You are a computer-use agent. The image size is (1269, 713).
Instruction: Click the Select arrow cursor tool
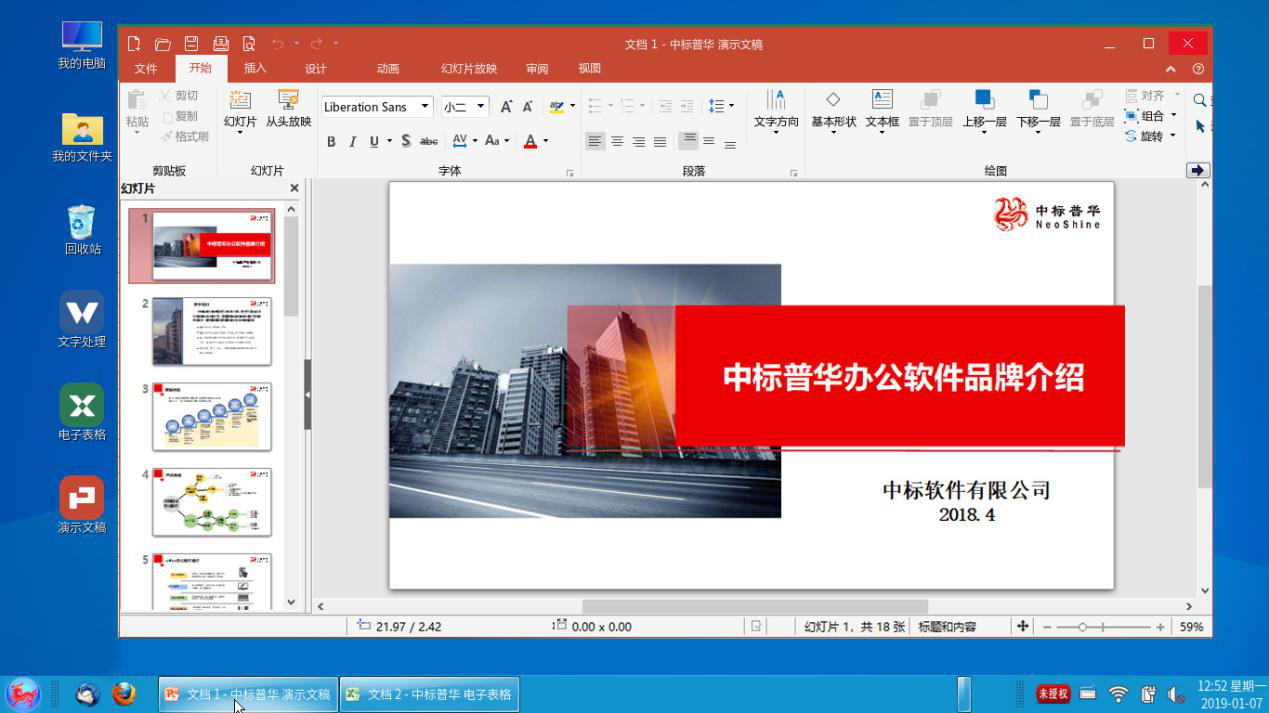[1201, 126]
